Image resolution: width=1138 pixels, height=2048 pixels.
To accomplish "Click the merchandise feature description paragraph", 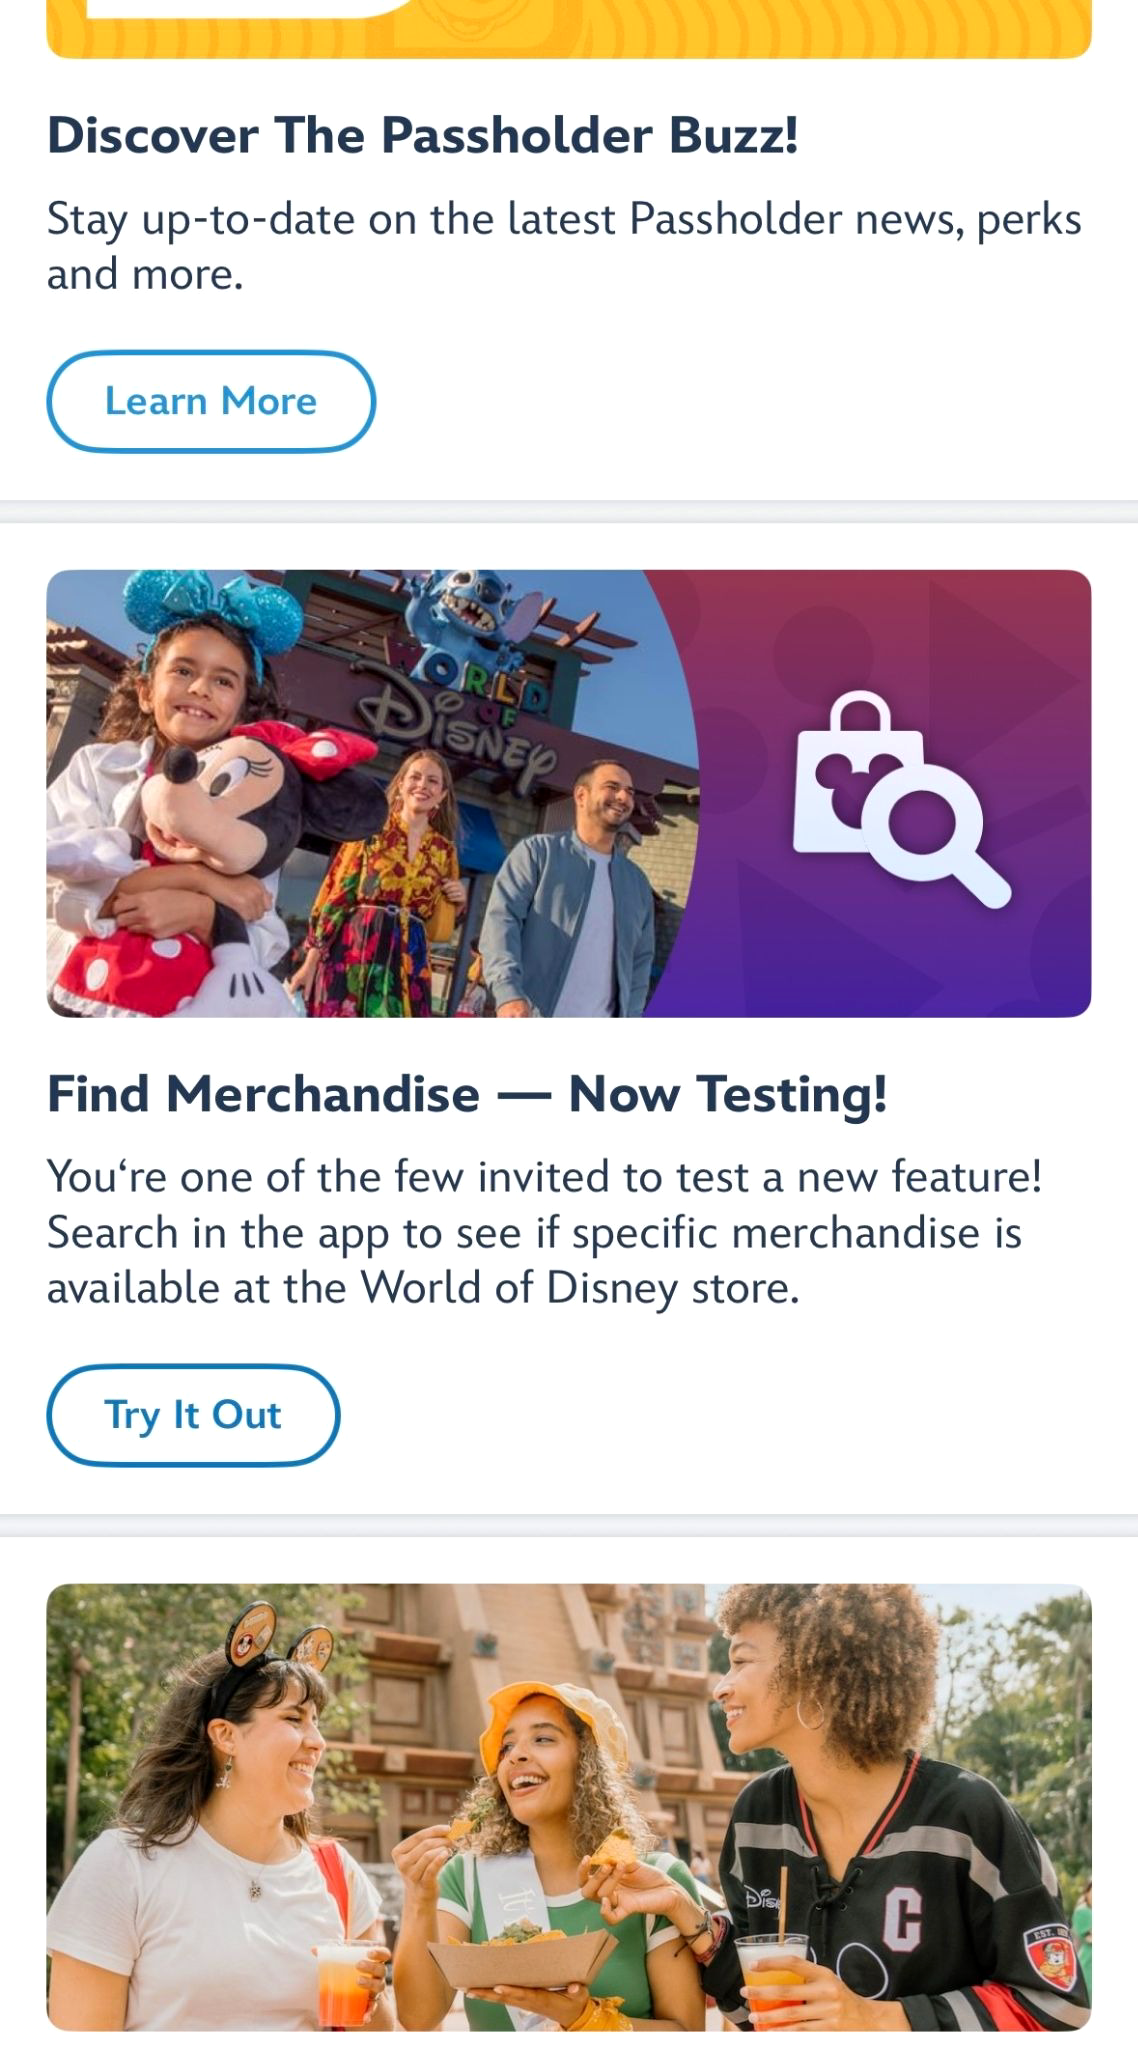I will [x=544, y=1232].
